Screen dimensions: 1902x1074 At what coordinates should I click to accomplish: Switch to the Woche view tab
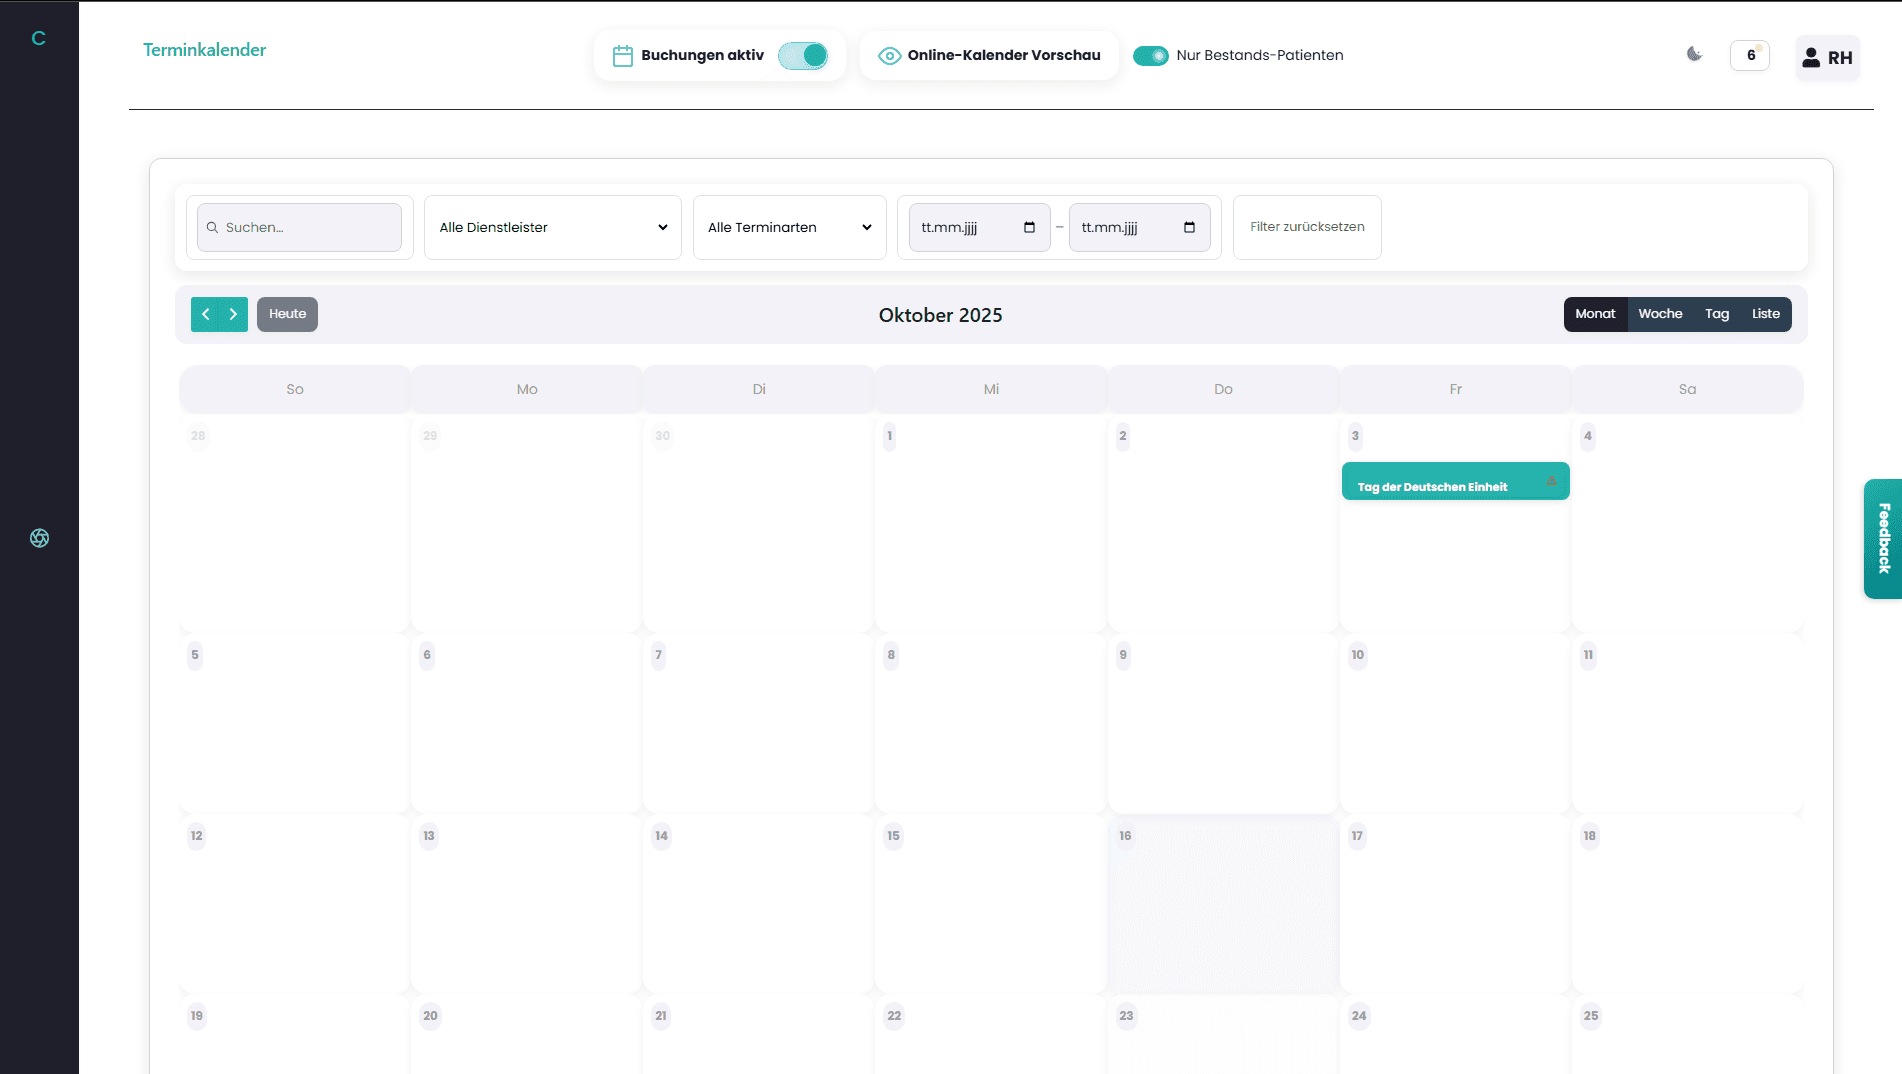[1660, 314]
